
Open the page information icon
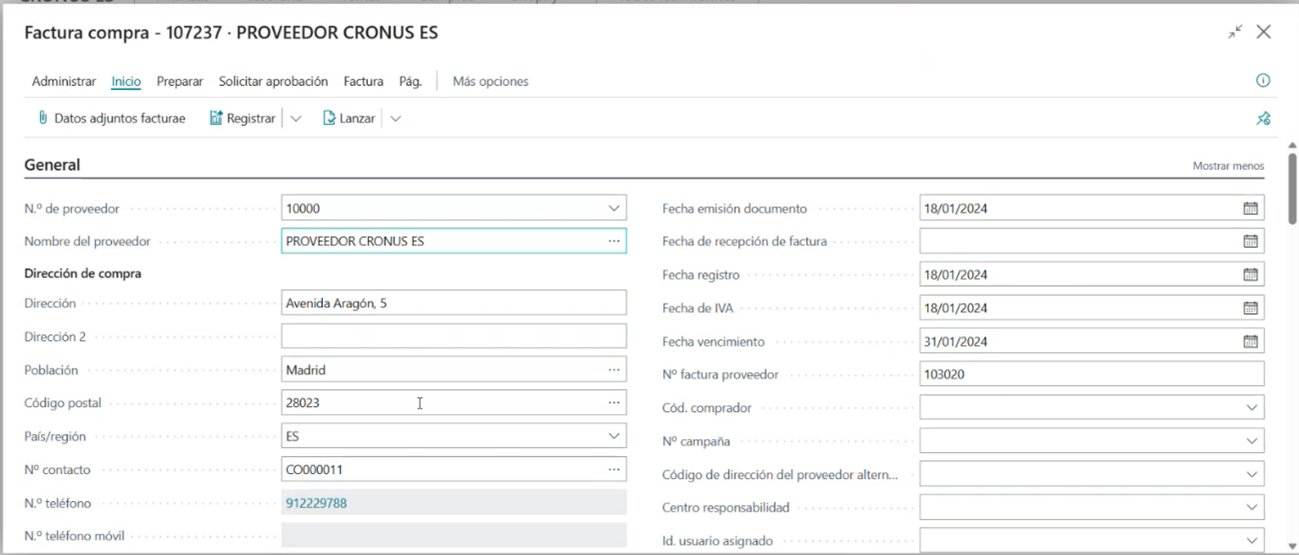(1263, 81)
